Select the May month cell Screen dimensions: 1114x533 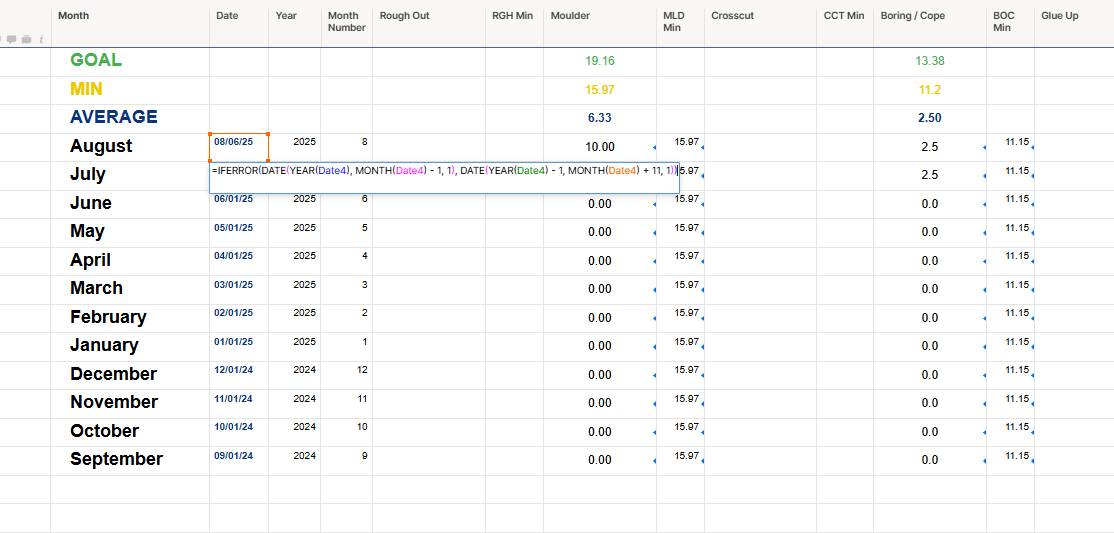coord(130,232)
